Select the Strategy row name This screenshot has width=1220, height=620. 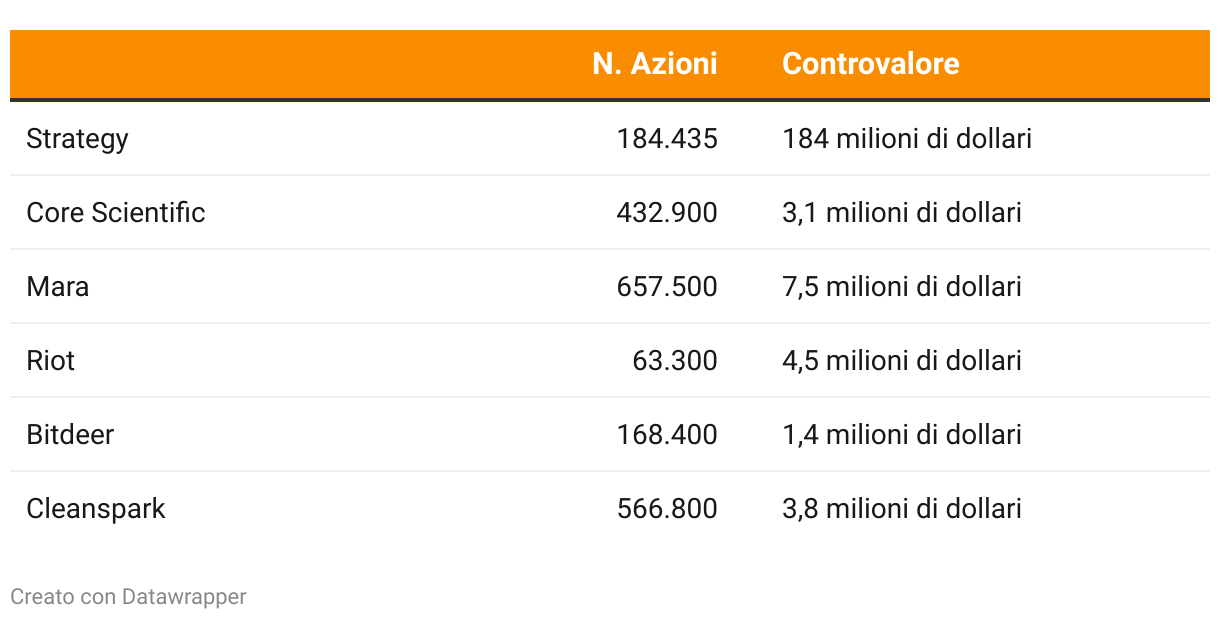(x=77, y=138)
